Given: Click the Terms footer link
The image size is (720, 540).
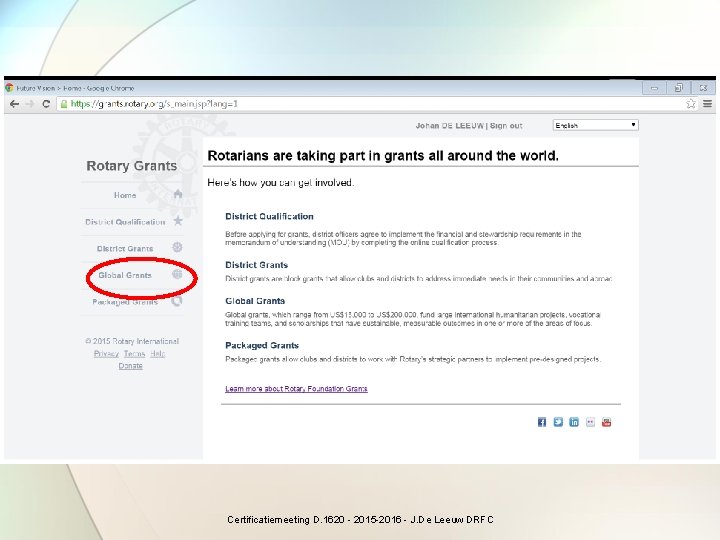Looking at the screenshot, I should coord(135,354).
